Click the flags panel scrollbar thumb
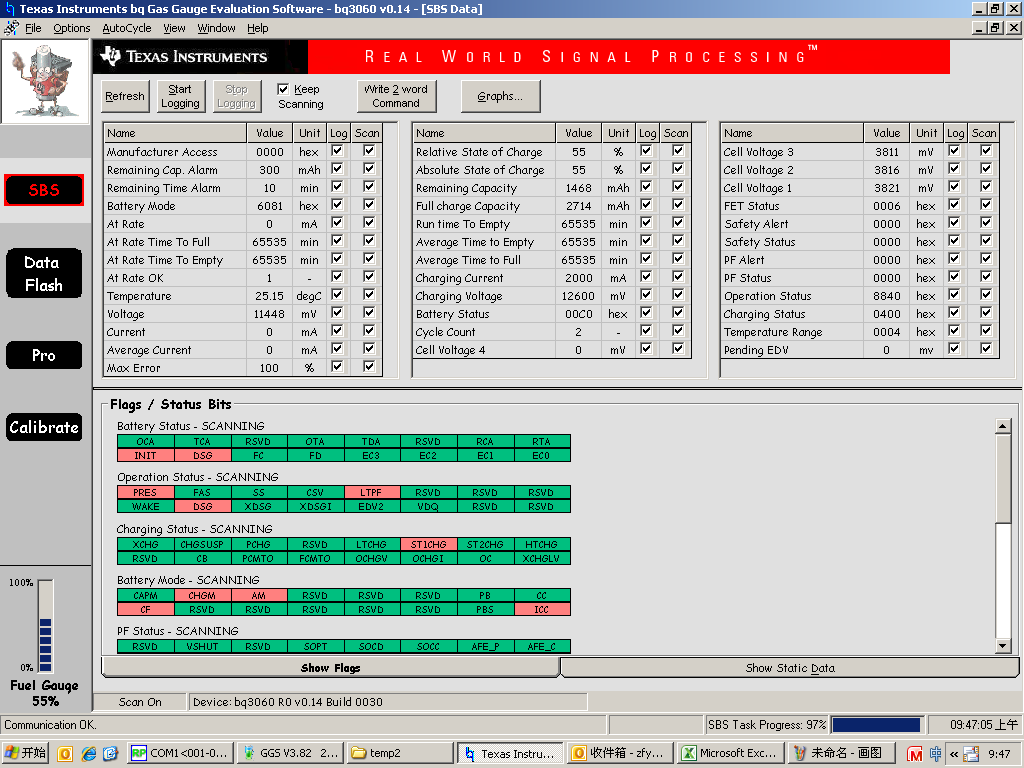 [1003, 478]
